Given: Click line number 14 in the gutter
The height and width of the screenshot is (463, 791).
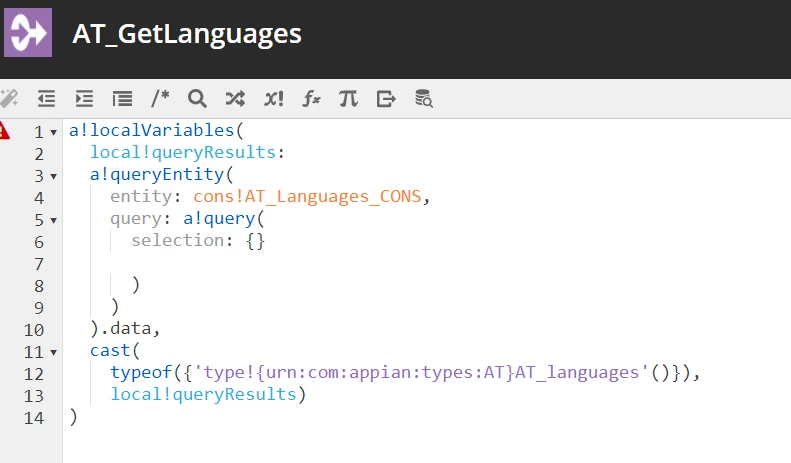Looking at the screenshot, I should [34, 418].
